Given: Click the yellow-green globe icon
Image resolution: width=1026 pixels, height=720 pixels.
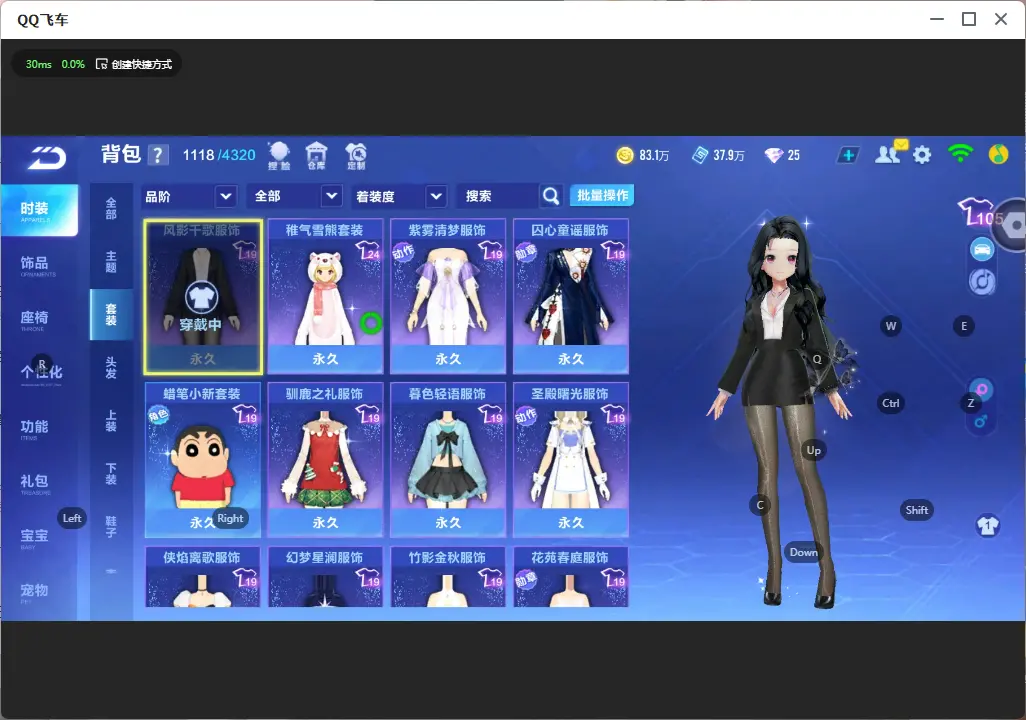Looking at the screenshot, I should point(998,154).
